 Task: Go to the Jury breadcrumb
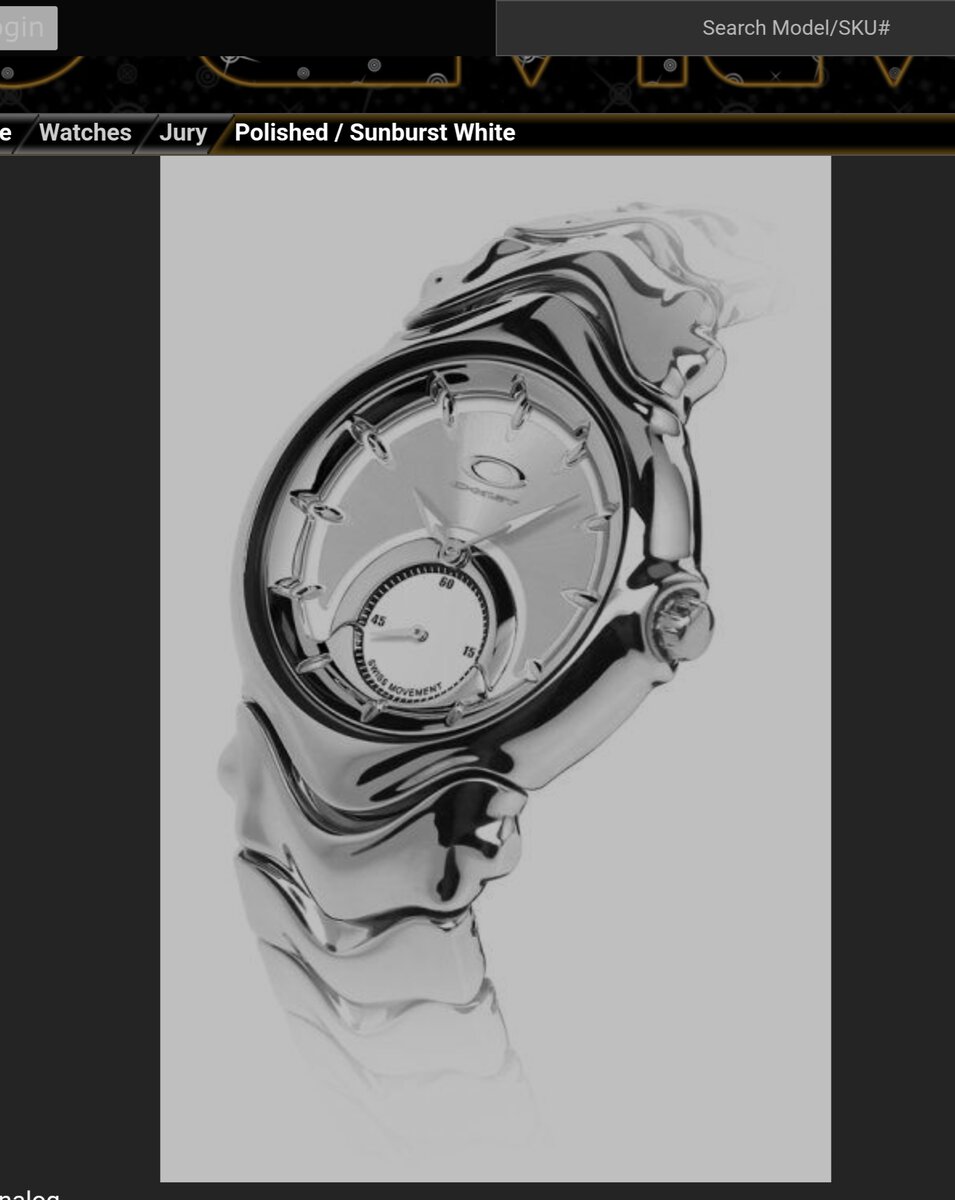[183, 133]
